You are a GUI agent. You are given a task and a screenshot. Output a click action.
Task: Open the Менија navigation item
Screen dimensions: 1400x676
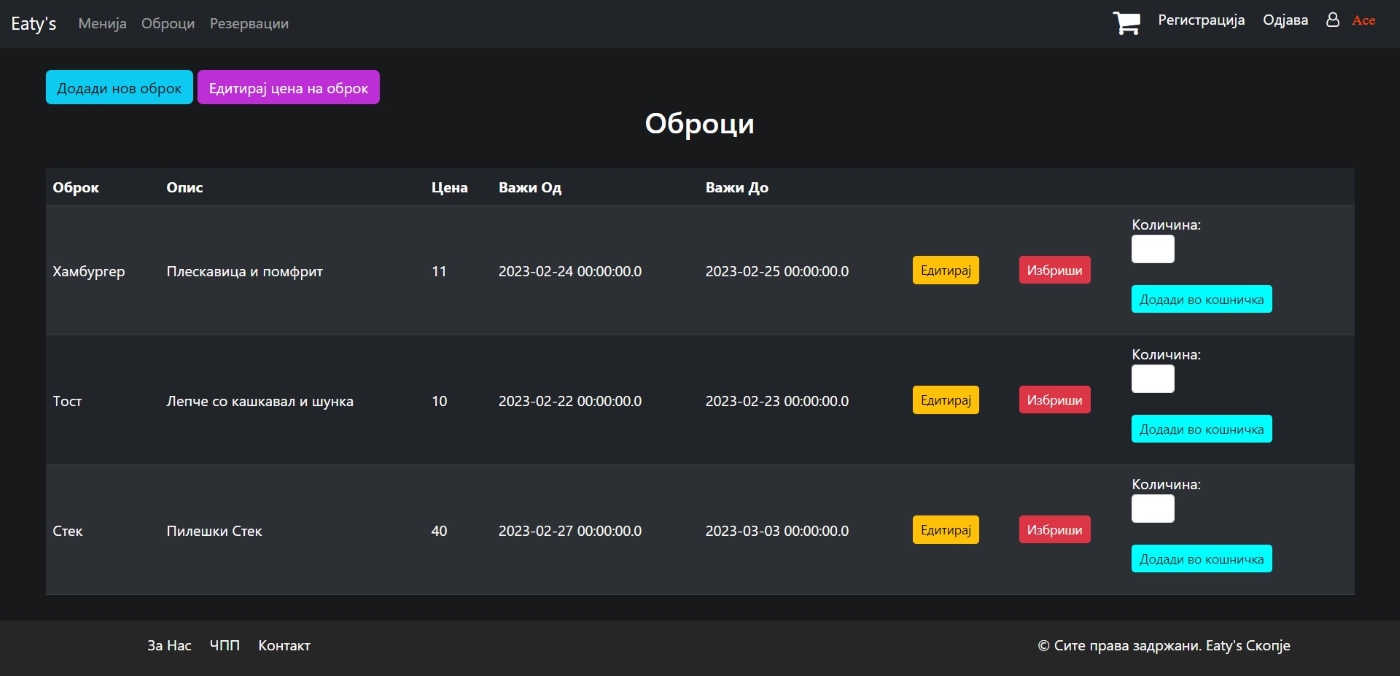(x=102, y=24)
